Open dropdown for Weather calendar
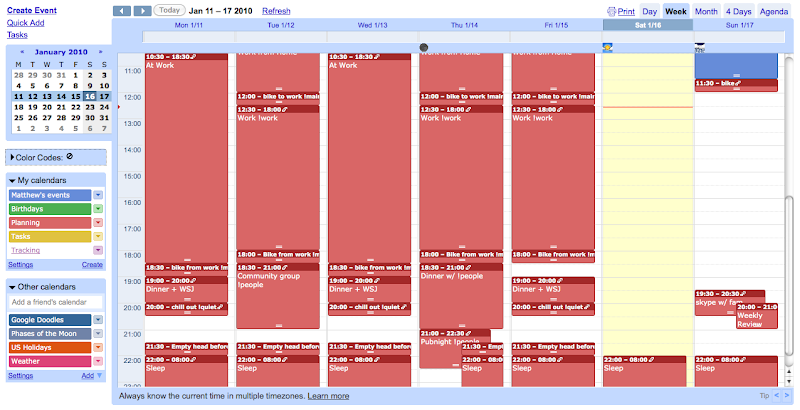800x410 pixels. click(x=98, y=361)
